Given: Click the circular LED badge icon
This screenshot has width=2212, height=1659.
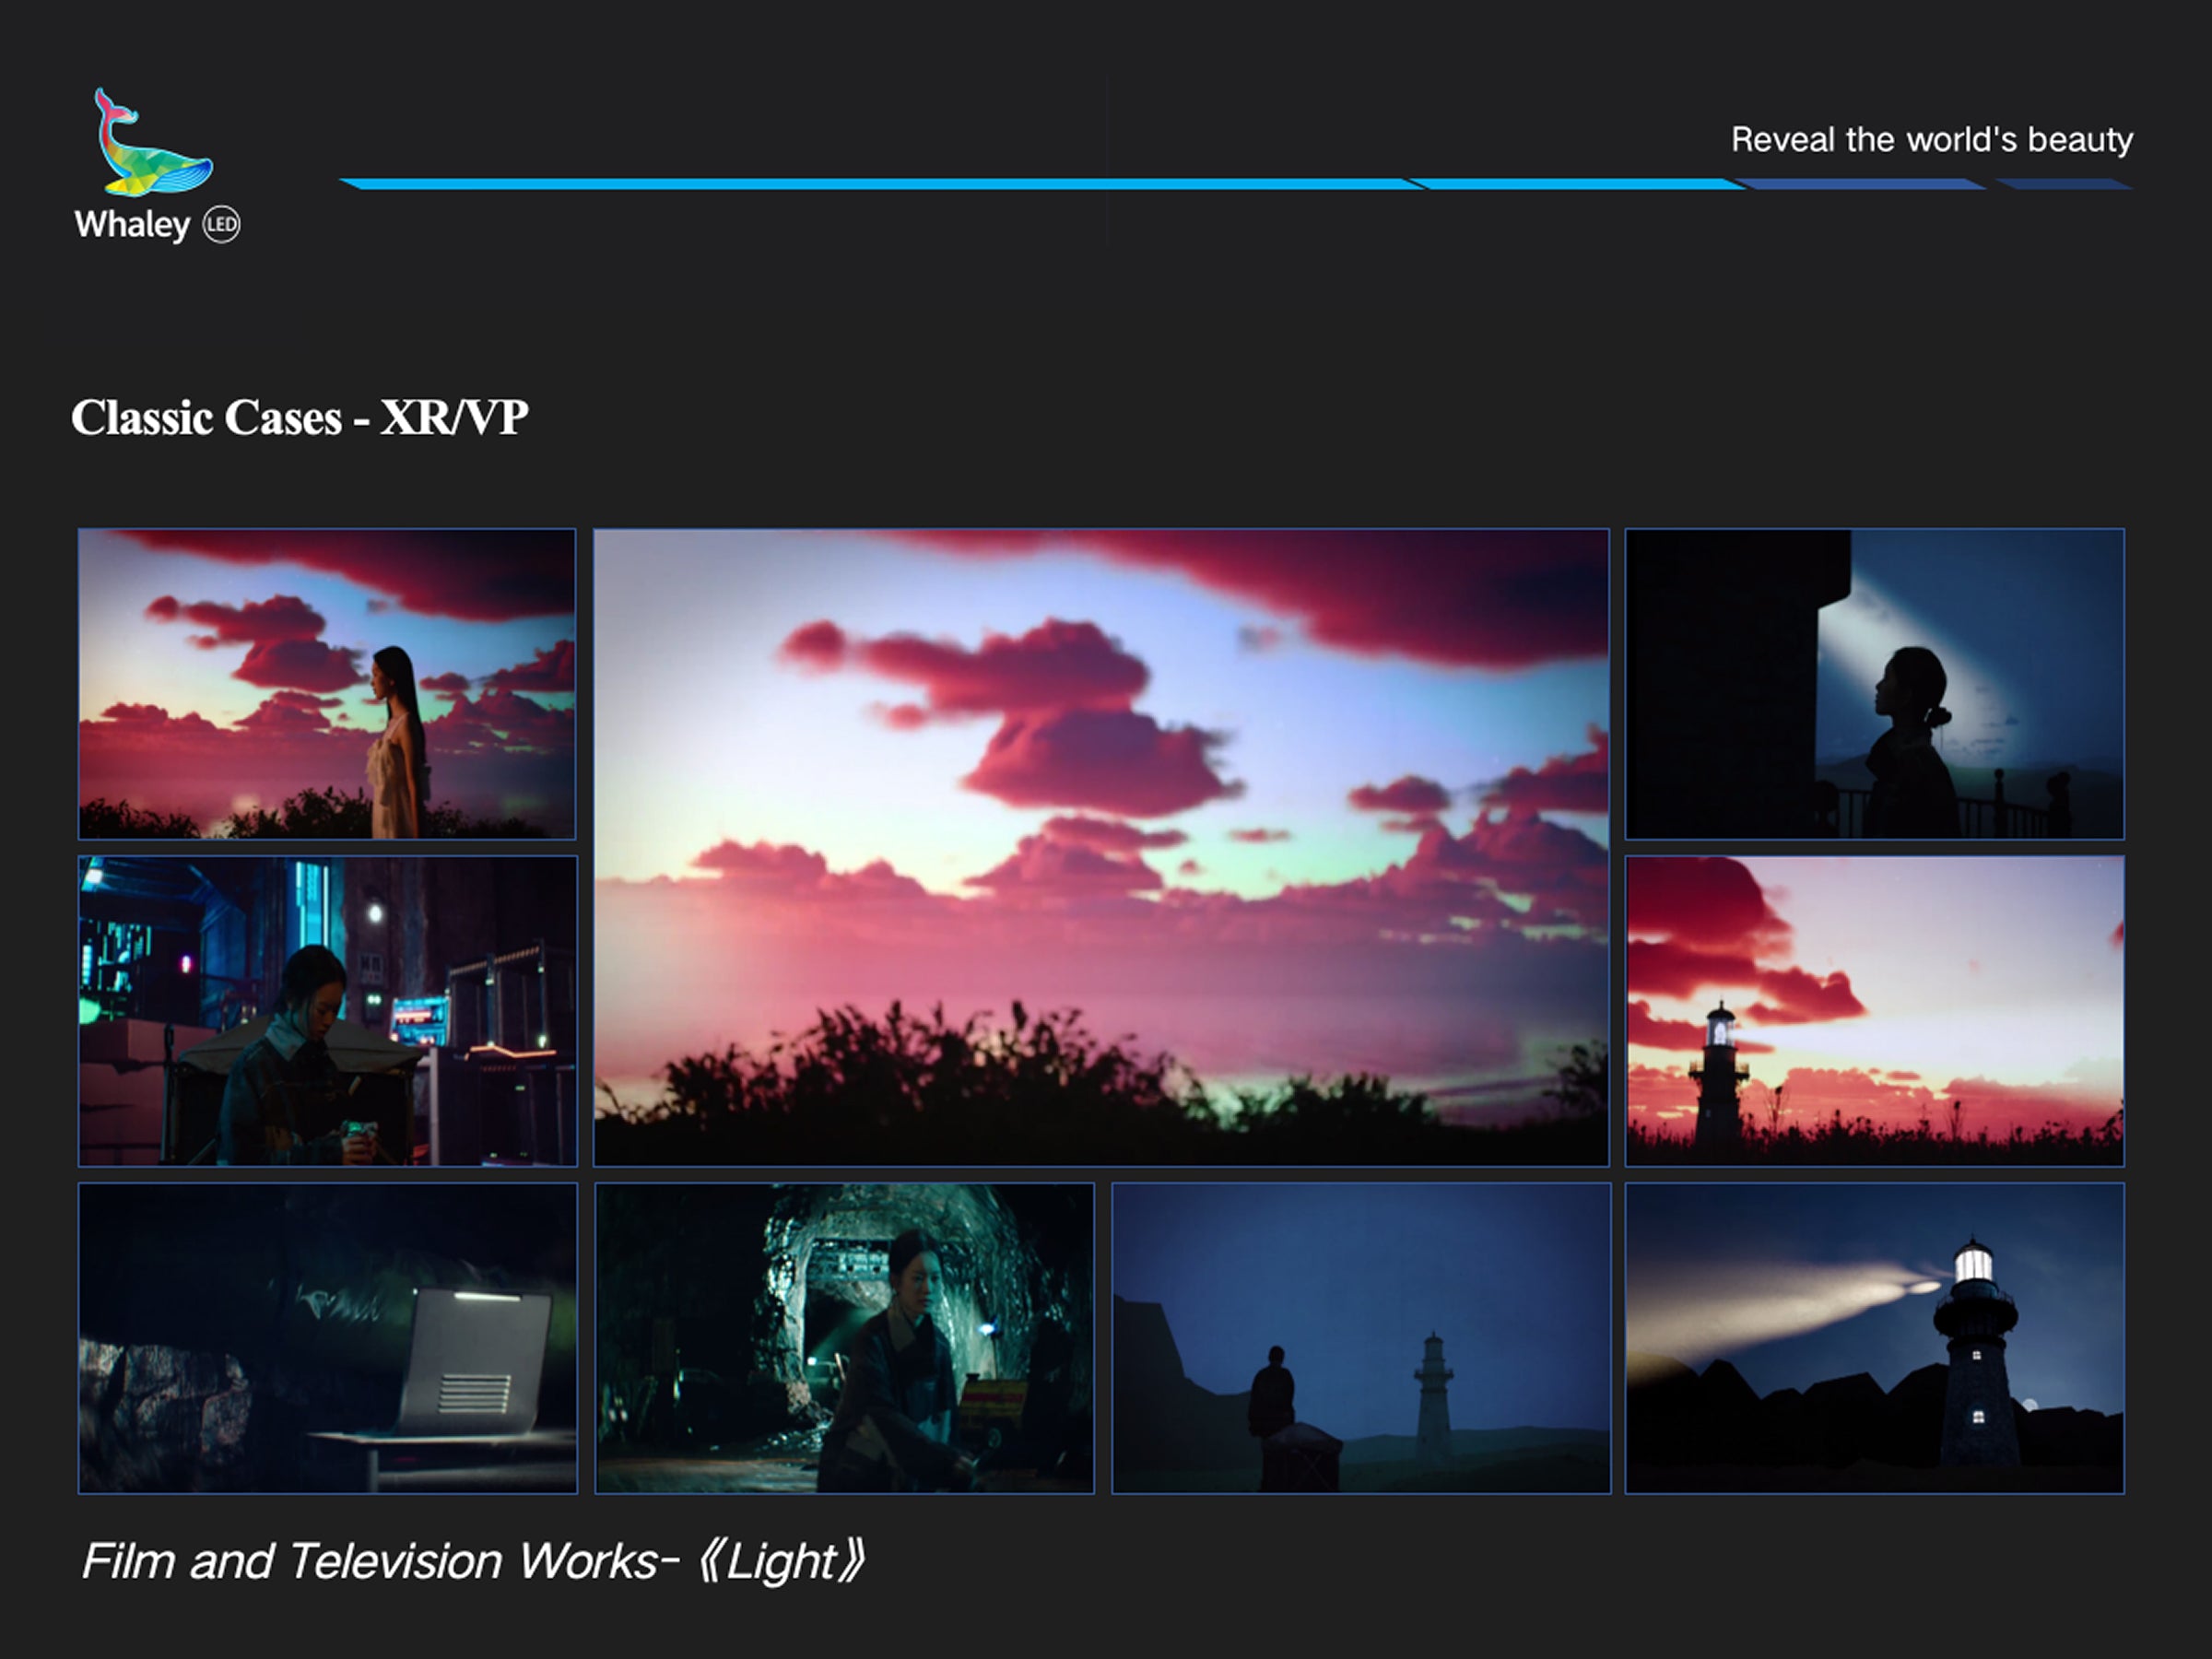Looking at the screenshot, I should coord(222,224).
